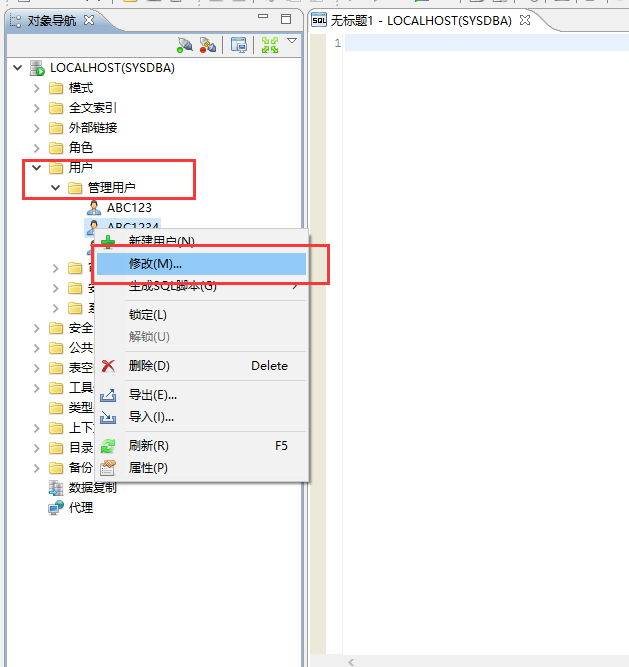Choose 导入(I)... from context menu
The image size is (629, 667).
201,417
